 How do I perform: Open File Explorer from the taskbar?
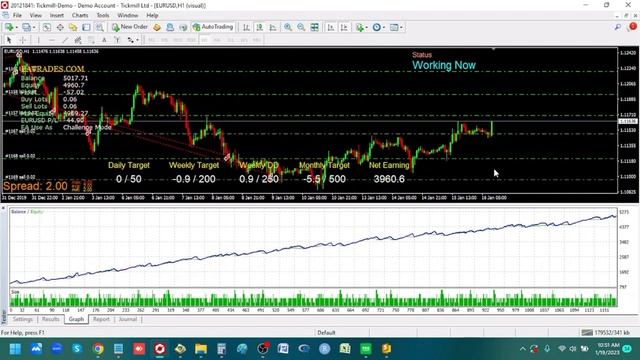[201, 349]
